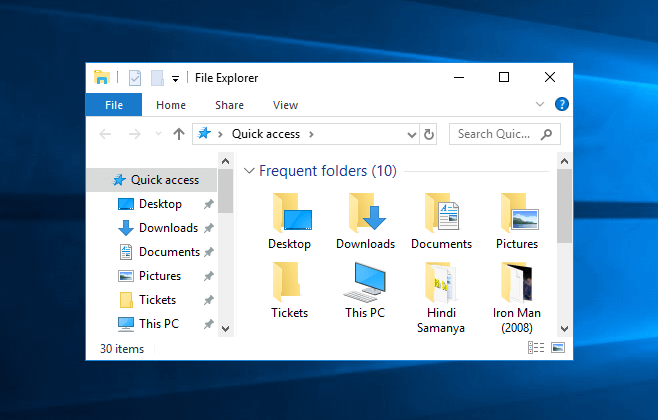Click the New folder icon in title bar
Viewport: 658px width, 420px height.
click(157, 78)
